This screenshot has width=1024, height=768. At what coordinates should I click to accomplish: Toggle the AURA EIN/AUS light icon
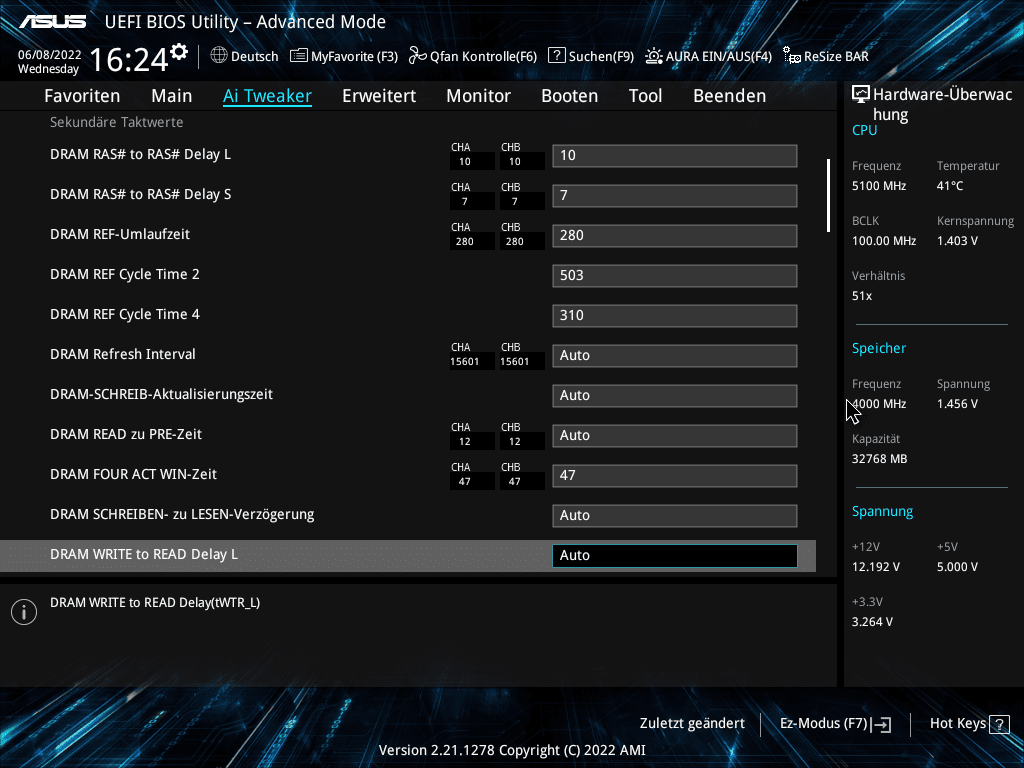point(654,56)
